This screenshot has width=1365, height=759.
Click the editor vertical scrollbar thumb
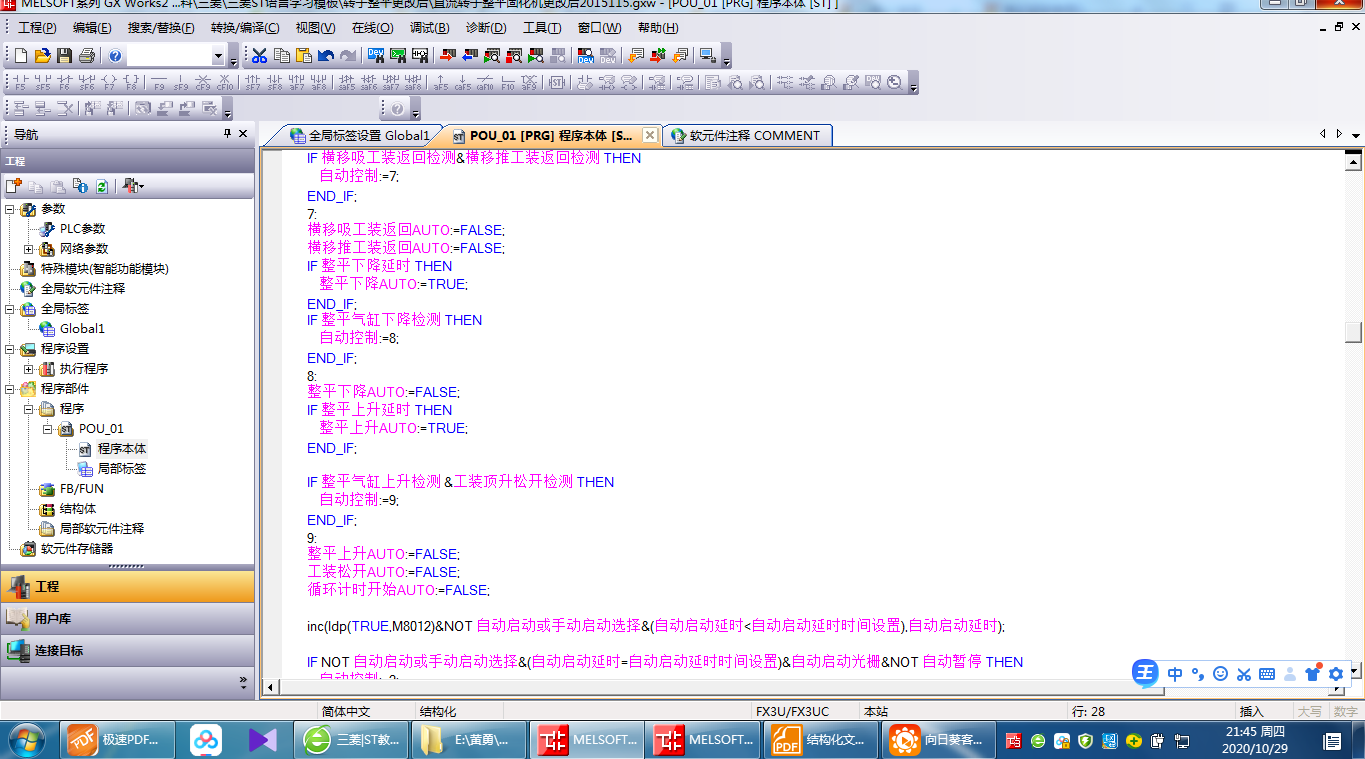[x=1353, y=332]
